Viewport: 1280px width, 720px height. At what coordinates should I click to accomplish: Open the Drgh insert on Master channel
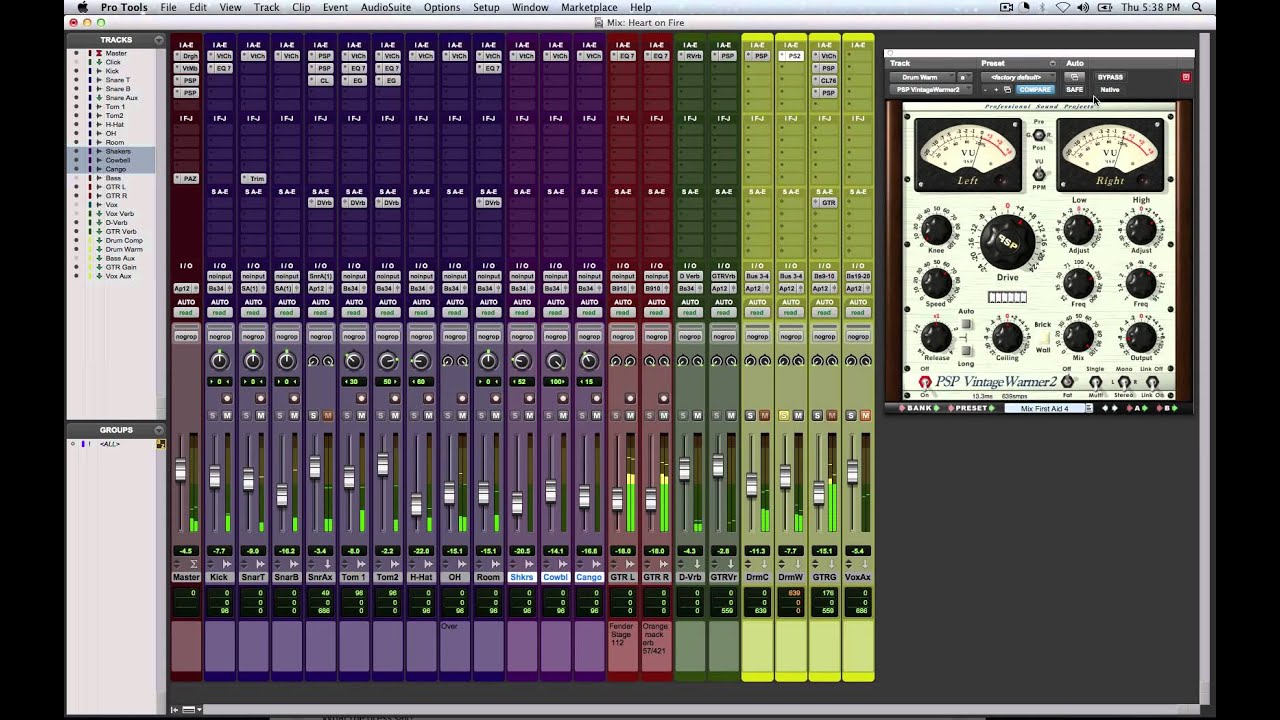pos(187,57)
